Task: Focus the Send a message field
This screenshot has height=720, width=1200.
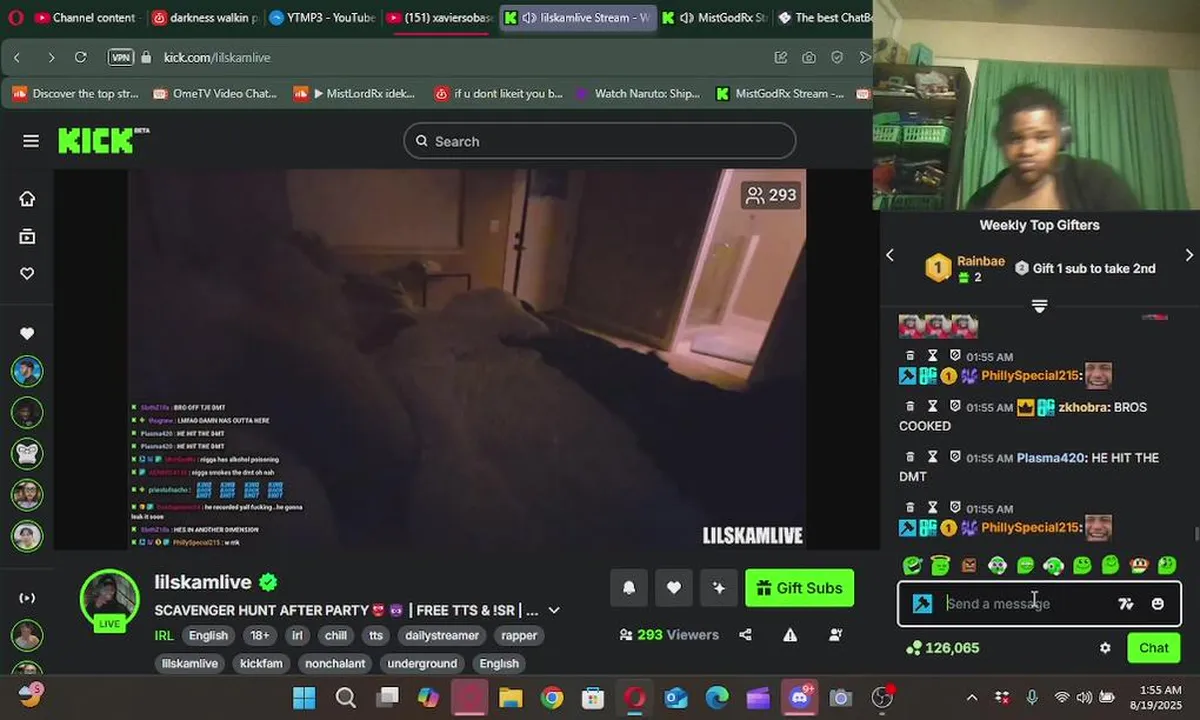Action: [x=1028, y=604]
